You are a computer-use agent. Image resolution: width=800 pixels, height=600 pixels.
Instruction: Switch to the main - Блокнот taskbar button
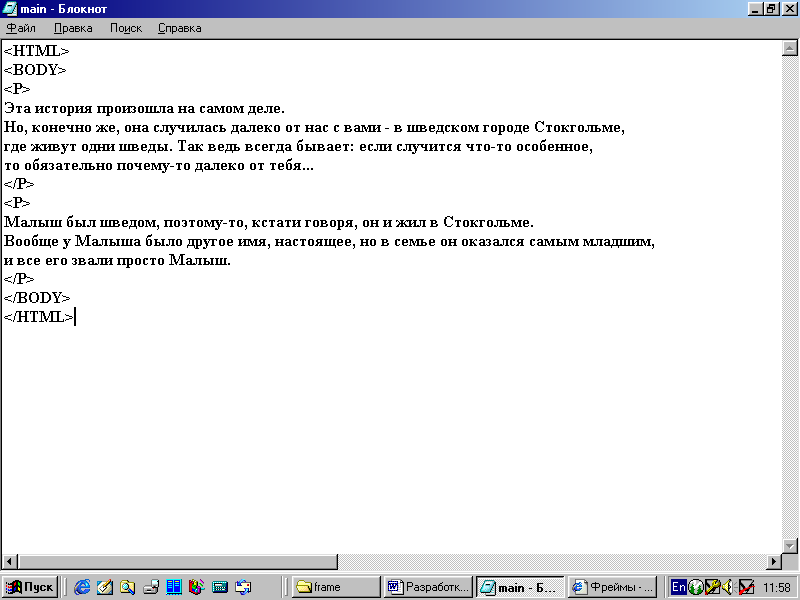click(x=520, y=587)
